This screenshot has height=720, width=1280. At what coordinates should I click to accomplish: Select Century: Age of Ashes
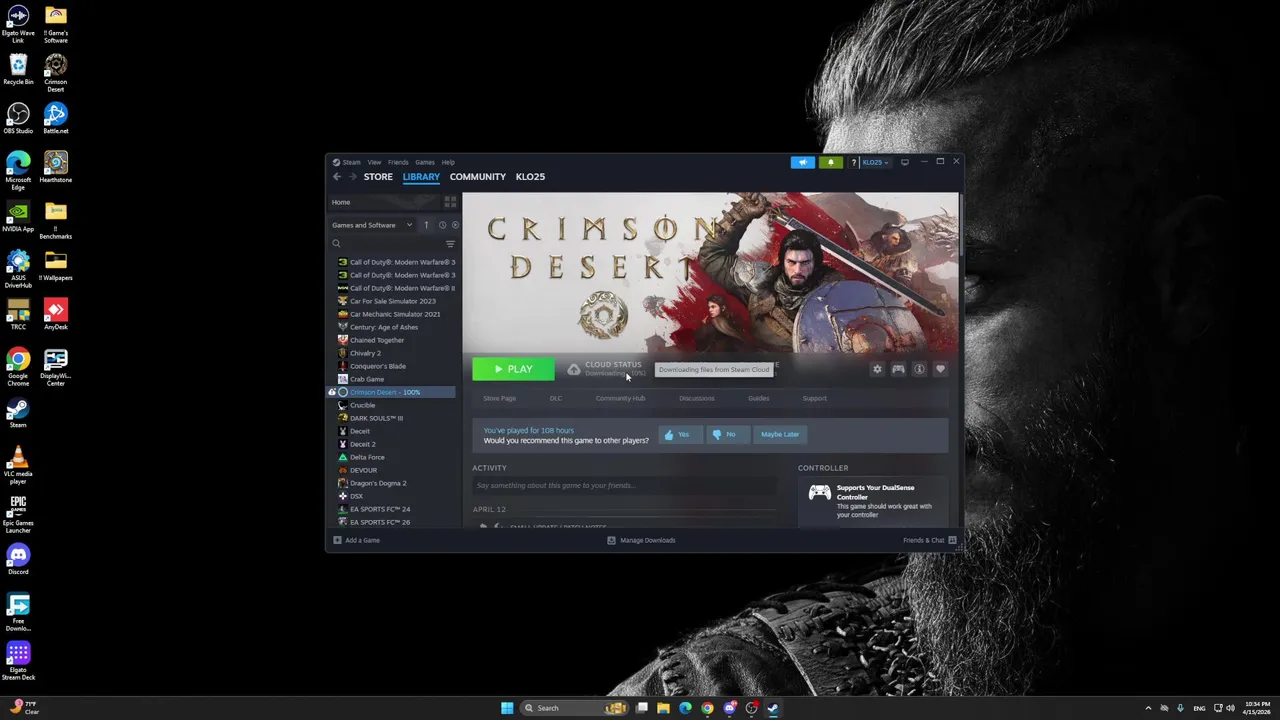coord(384,327)
